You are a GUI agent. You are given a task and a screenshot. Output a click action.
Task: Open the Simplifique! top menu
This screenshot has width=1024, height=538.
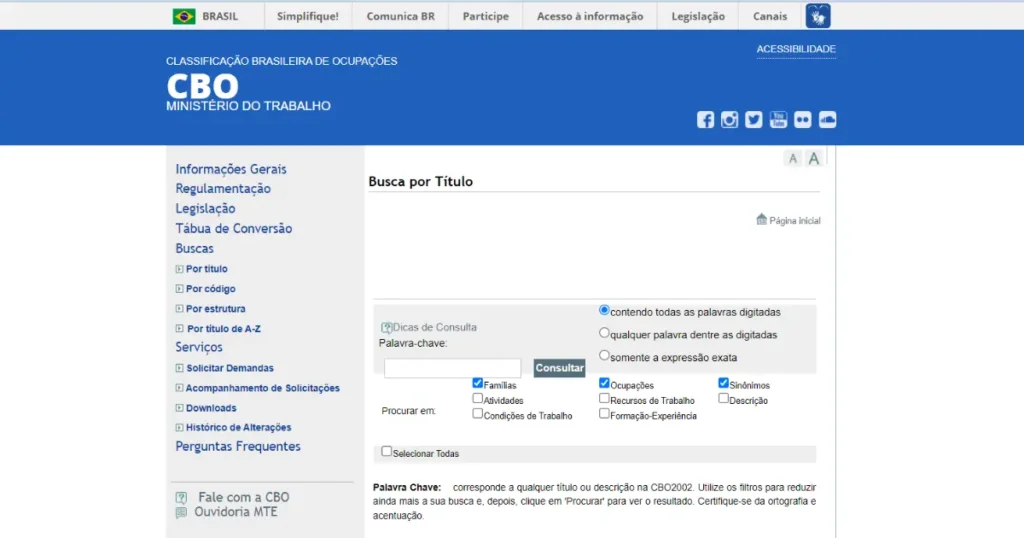click(308, 16)
